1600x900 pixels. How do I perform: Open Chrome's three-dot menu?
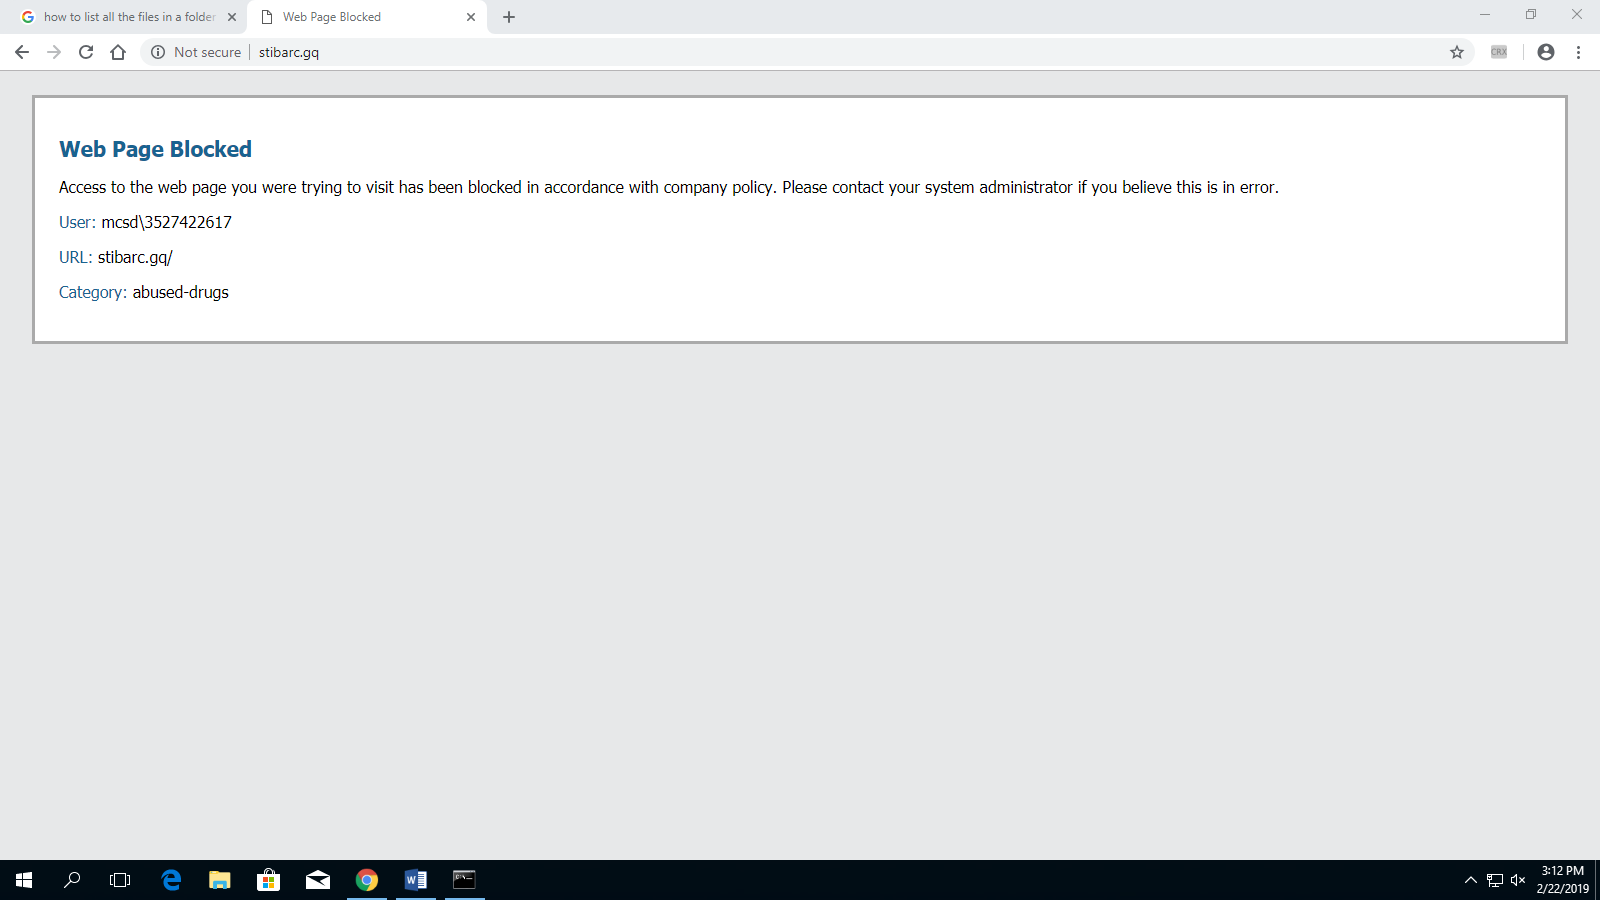(1578, 52)
